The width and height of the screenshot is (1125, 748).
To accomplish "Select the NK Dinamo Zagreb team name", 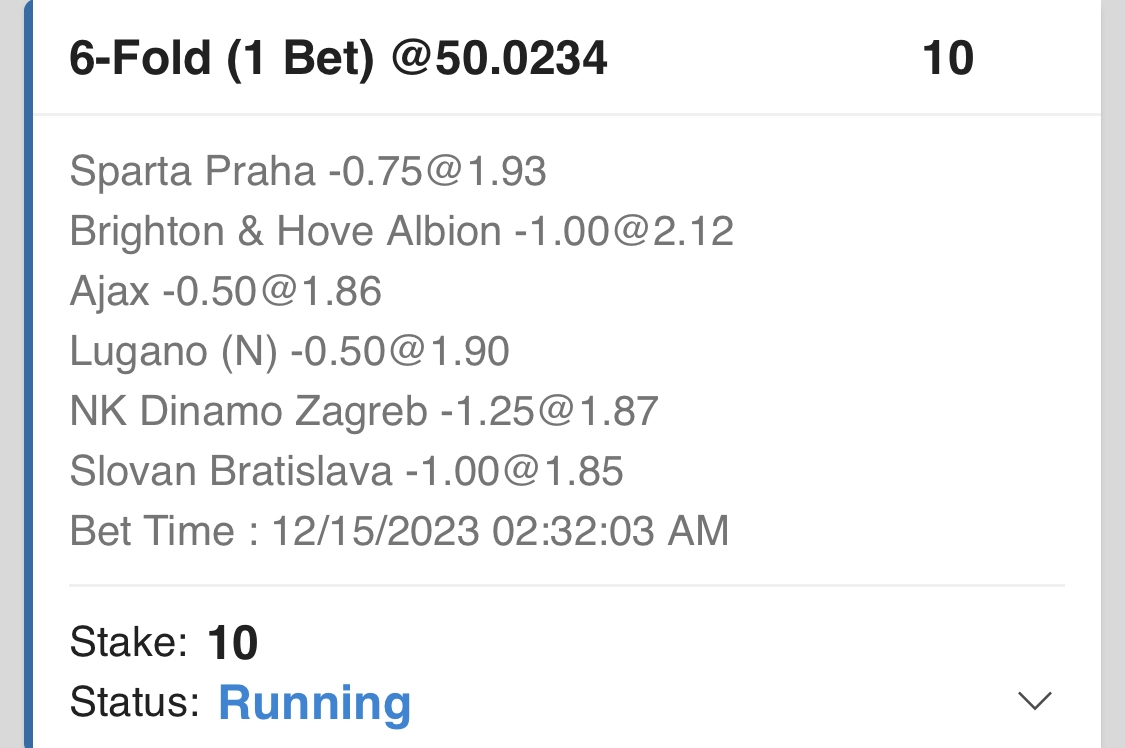I will point(248,411).
